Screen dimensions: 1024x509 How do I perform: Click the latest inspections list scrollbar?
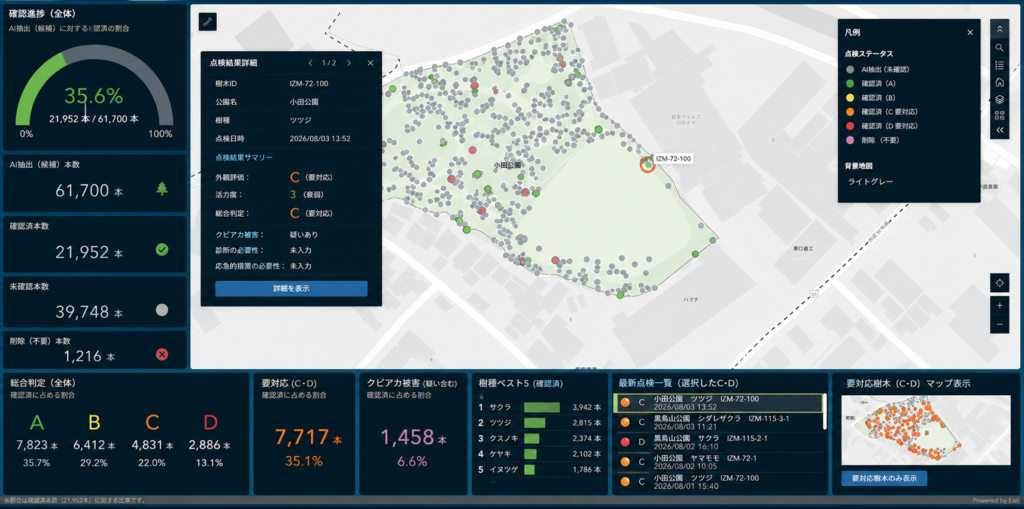(825, 412)
